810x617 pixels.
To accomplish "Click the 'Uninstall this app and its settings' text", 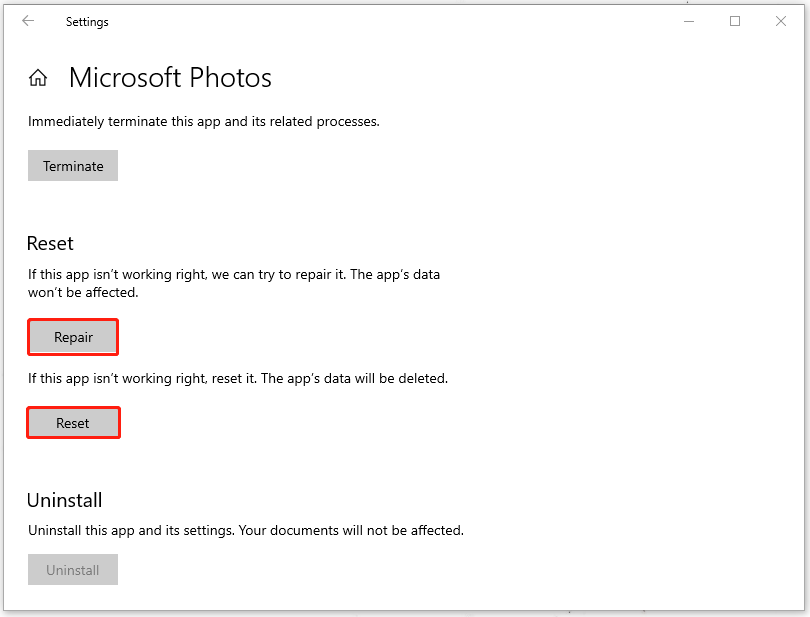I will coord(246,530).
